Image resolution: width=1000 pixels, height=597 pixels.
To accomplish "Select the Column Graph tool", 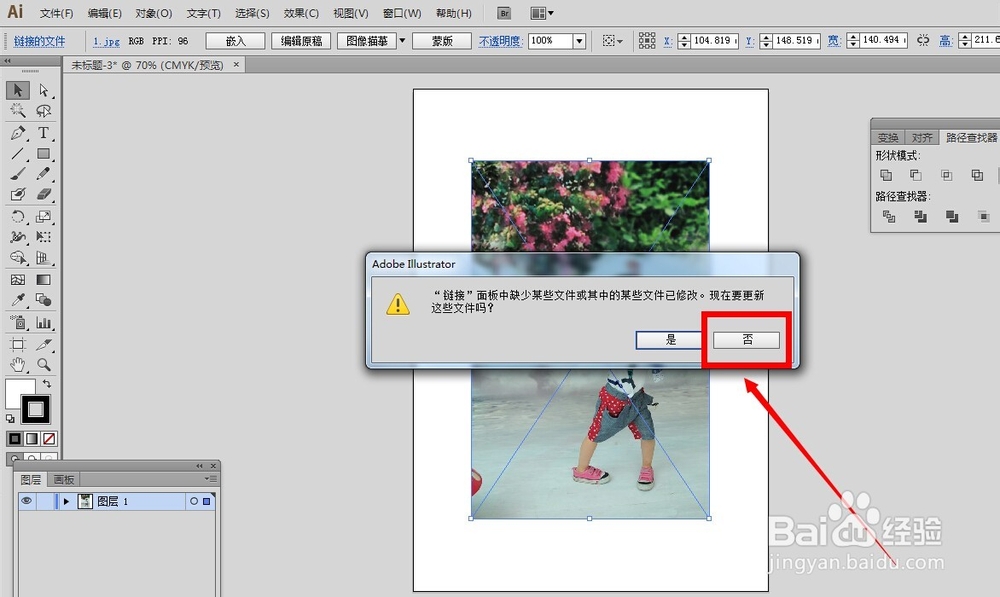I will point(43,323).
